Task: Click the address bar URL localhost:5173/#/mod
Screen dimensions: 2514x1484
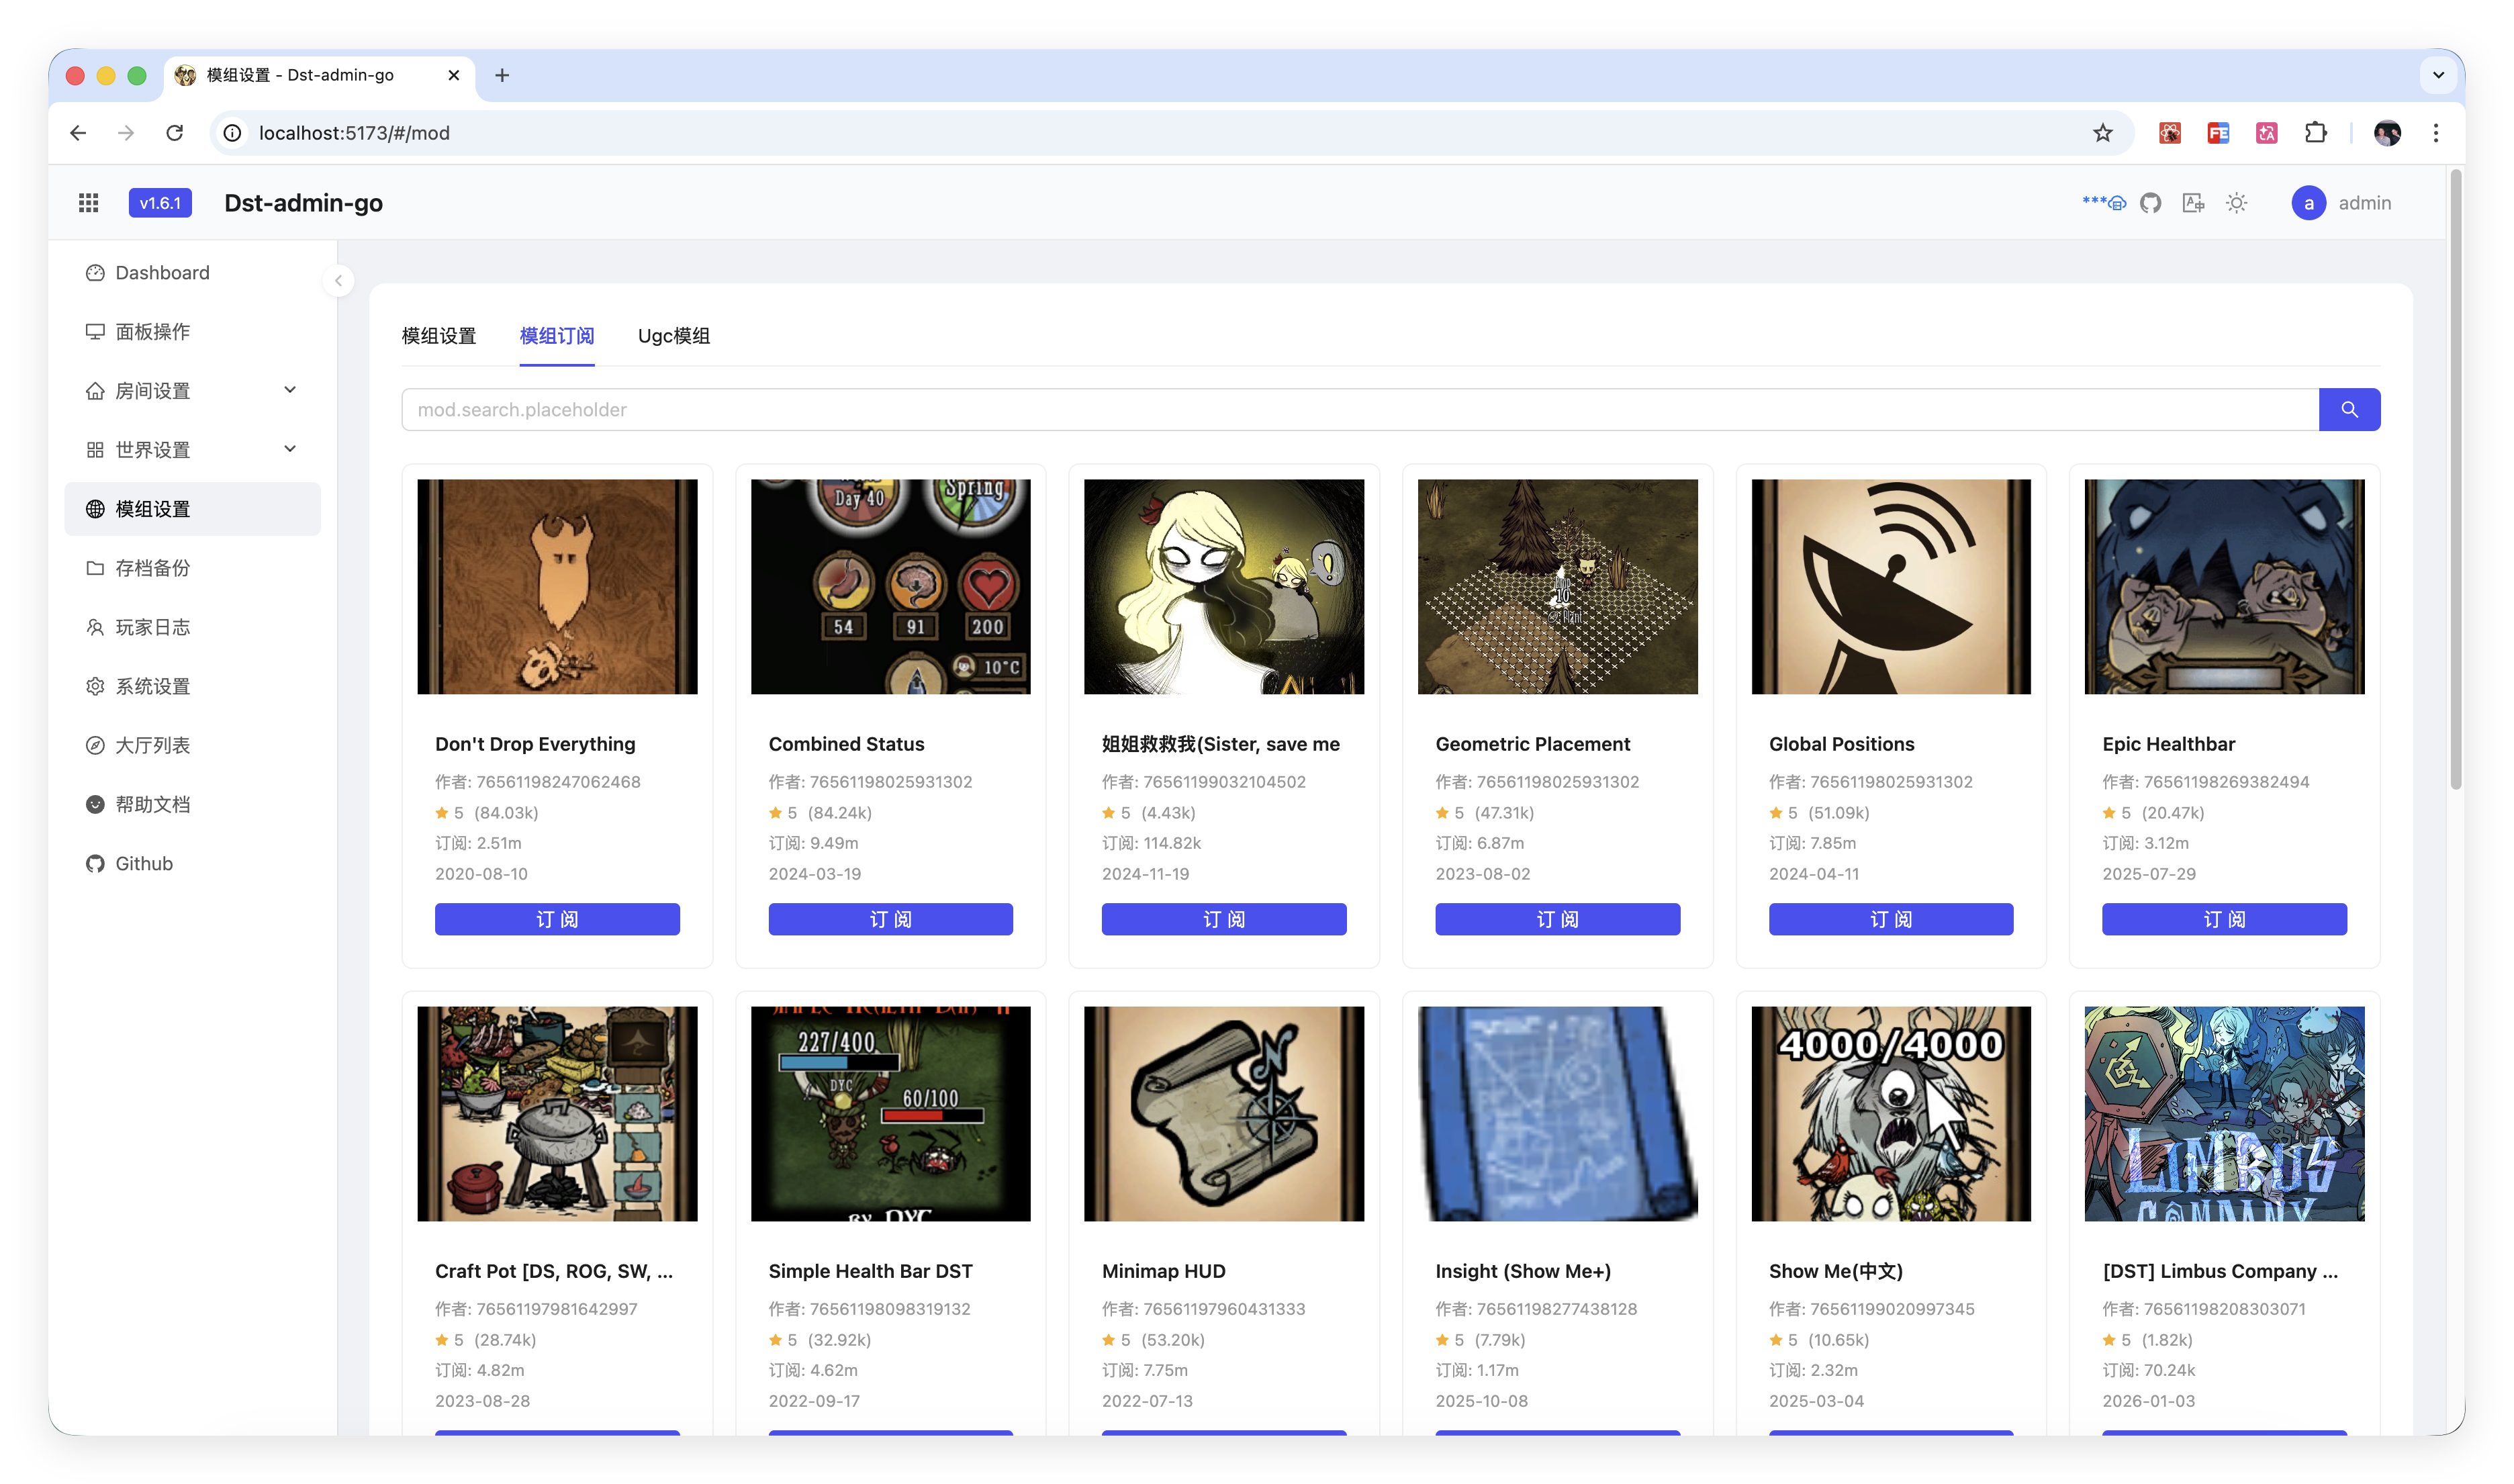Action: click(354, 133)
